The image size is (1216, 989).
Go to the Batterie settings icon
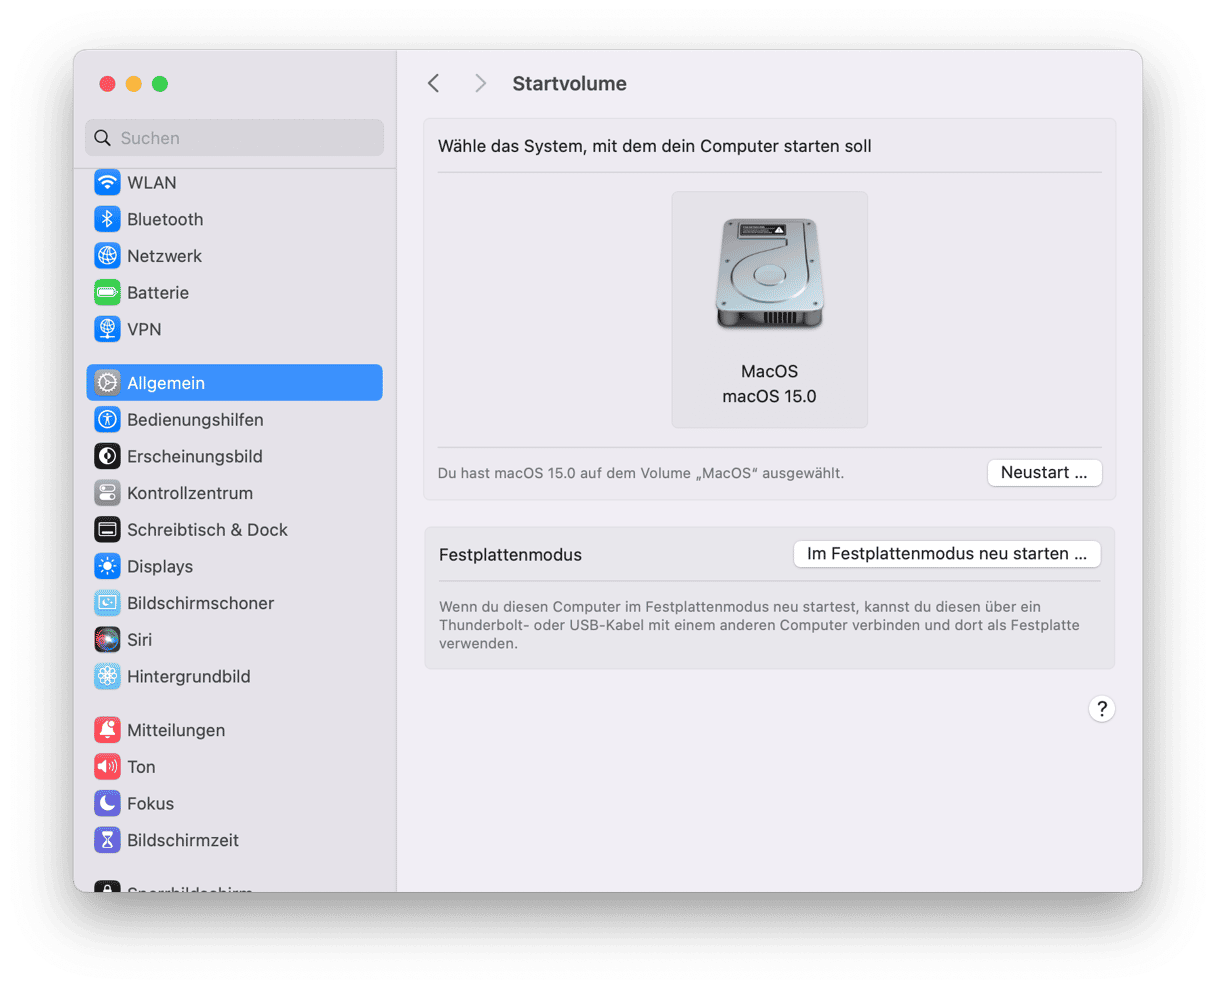107,293
